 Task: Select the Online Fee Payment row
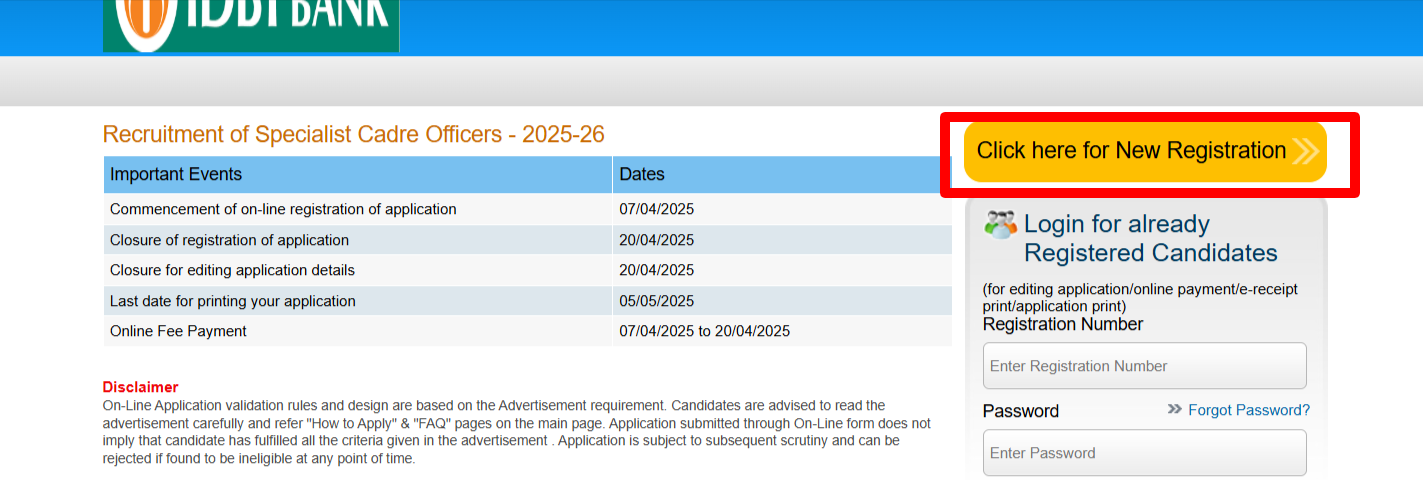point(178,331)
